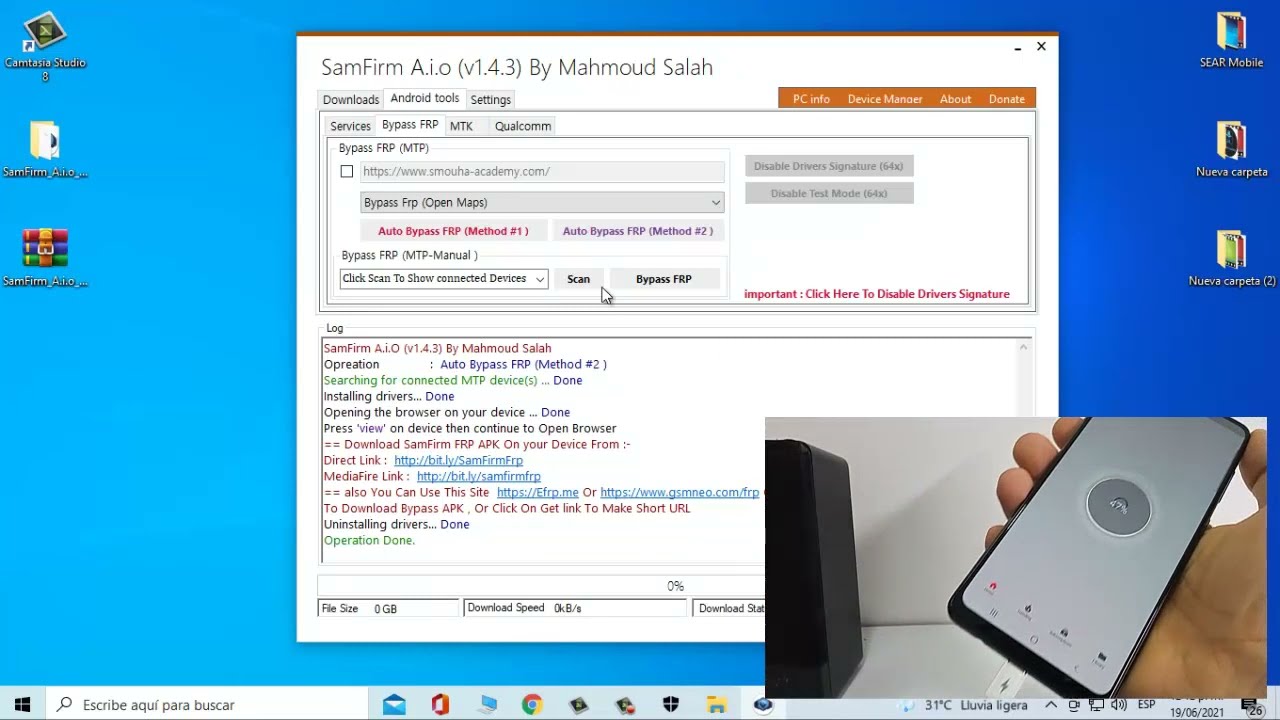Click the taskbar search magnifier icon
The height and width of the screenshot is (720, 1280).
pos(65,705)
